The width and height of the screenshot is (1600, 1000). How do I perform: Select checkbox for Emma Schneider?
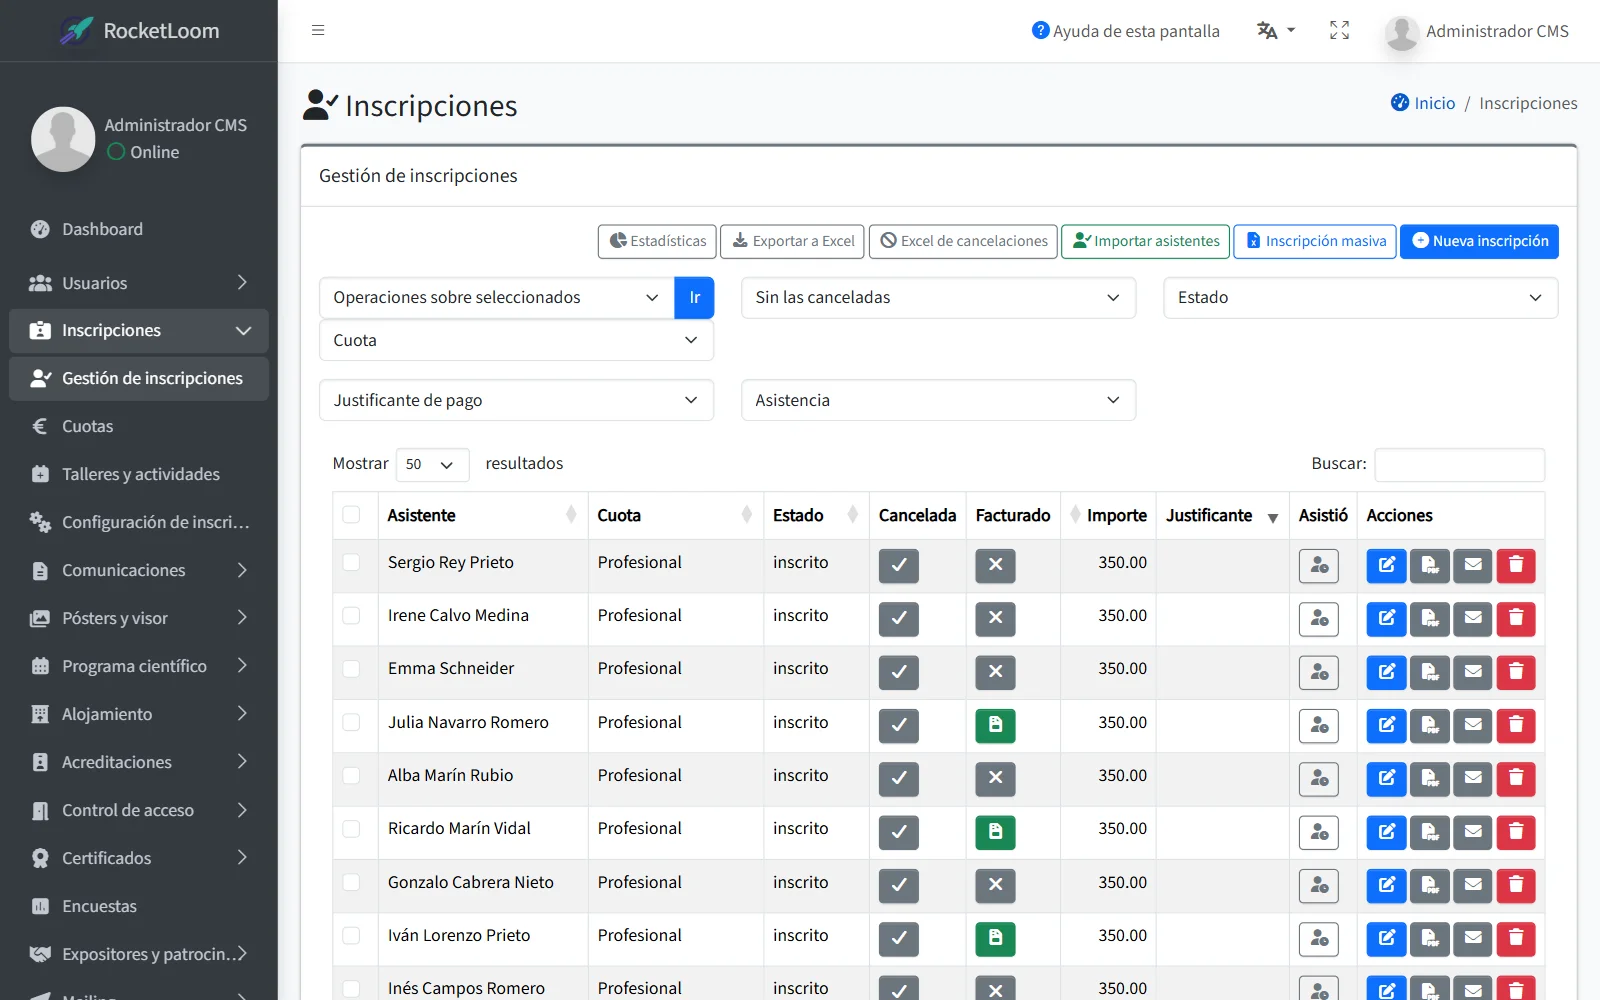pyautogui.click(x=351, y=668)
